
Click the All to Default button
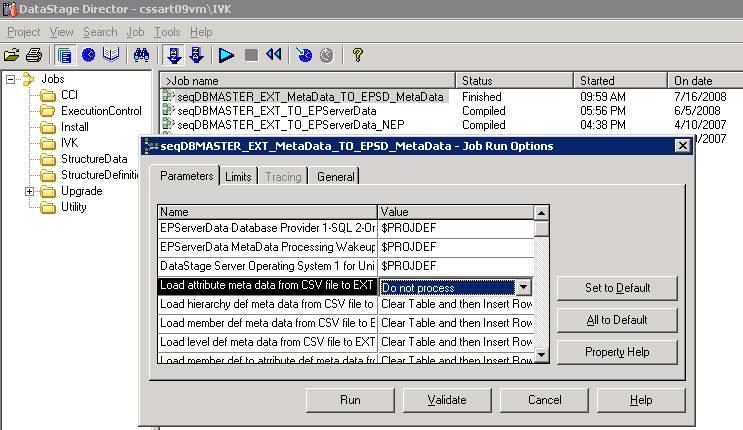click(x=617, y=320)
